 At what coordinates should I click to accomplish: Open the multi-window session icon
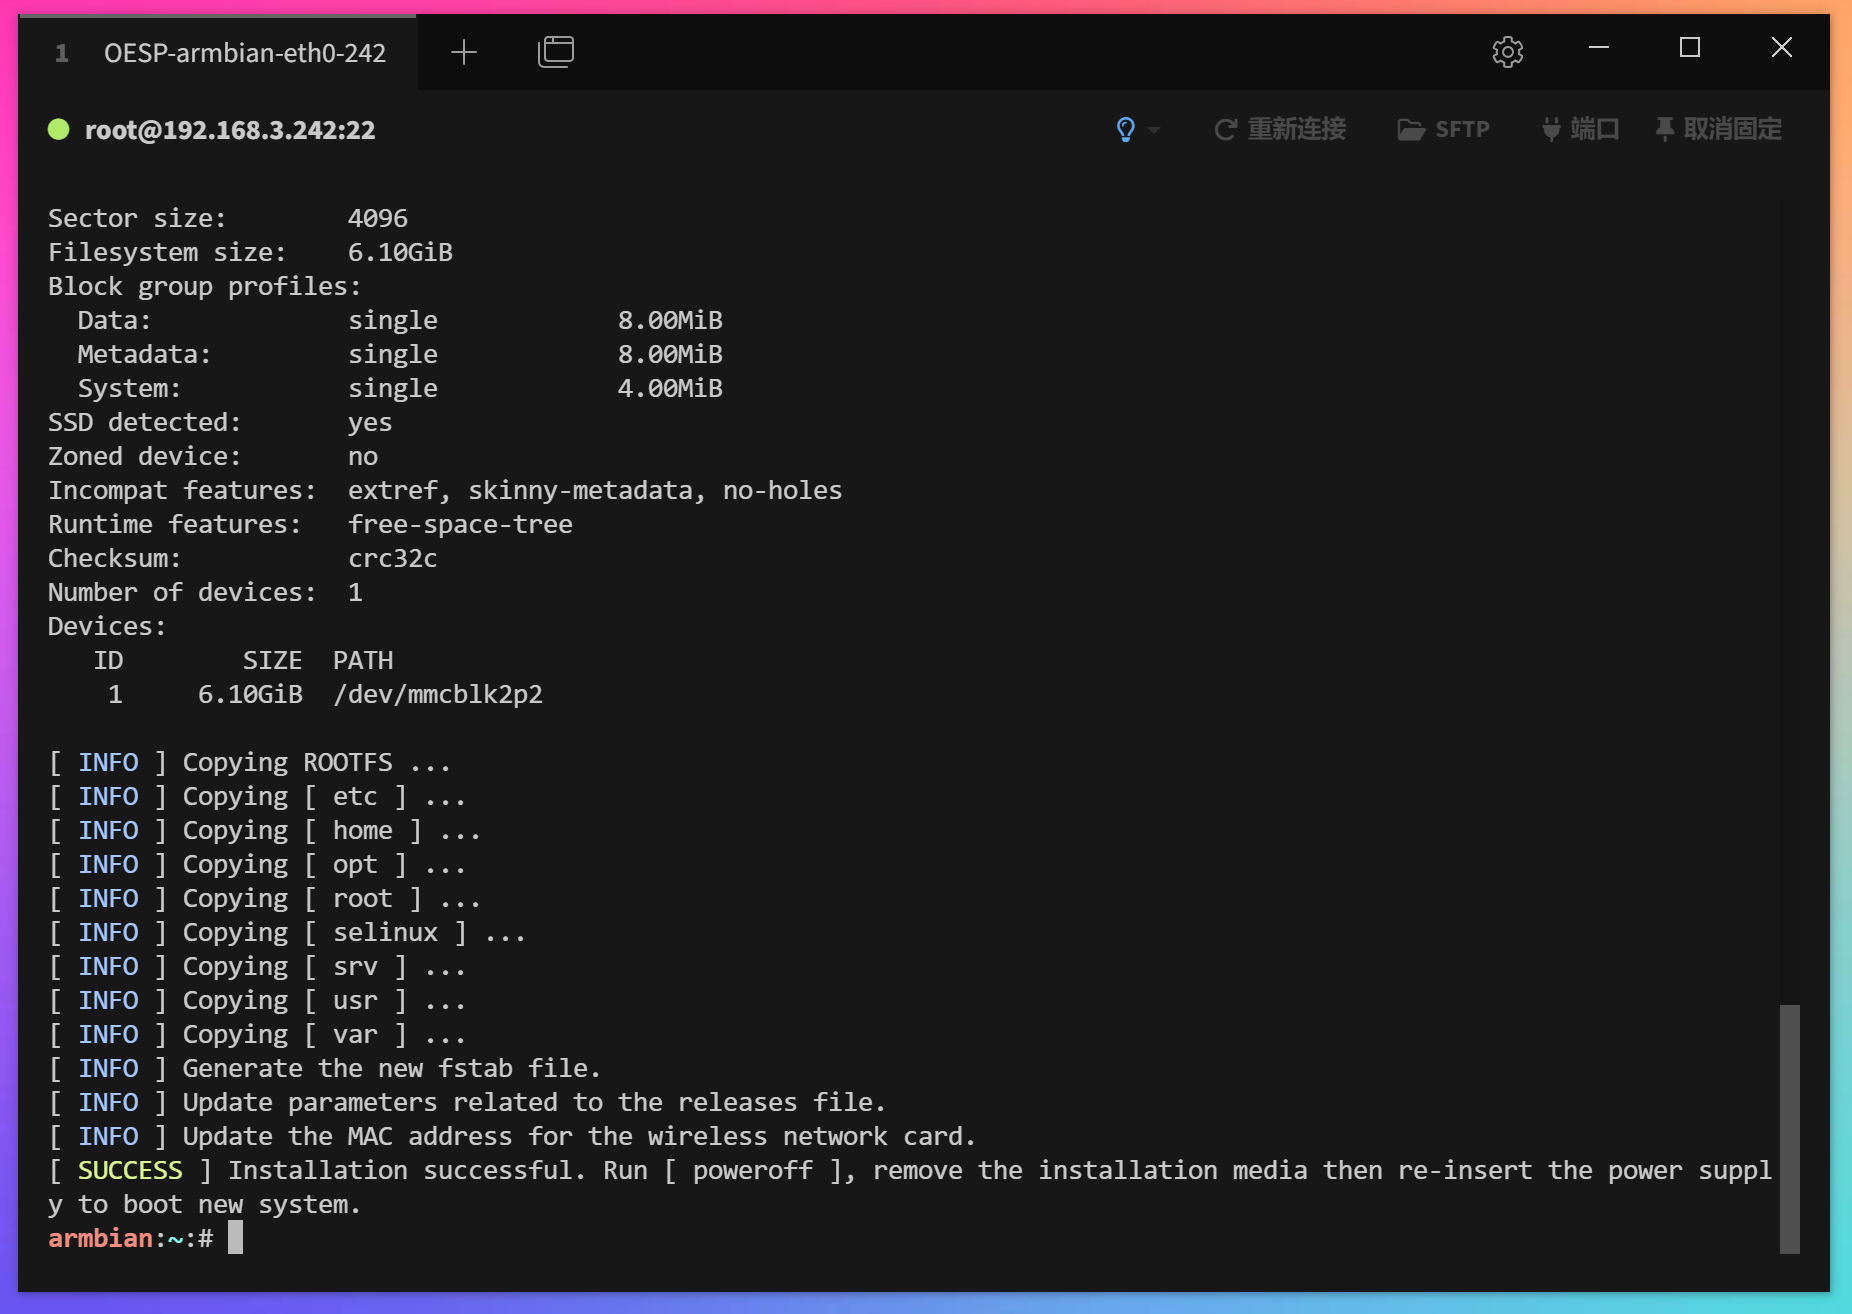tap(556, 52)
